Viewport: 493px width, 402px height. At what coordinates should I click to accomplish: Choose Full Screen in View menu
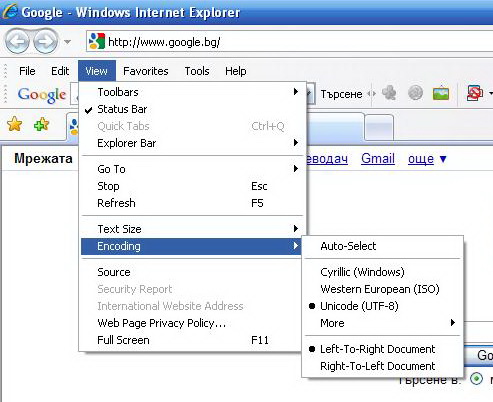coord(192,340)
